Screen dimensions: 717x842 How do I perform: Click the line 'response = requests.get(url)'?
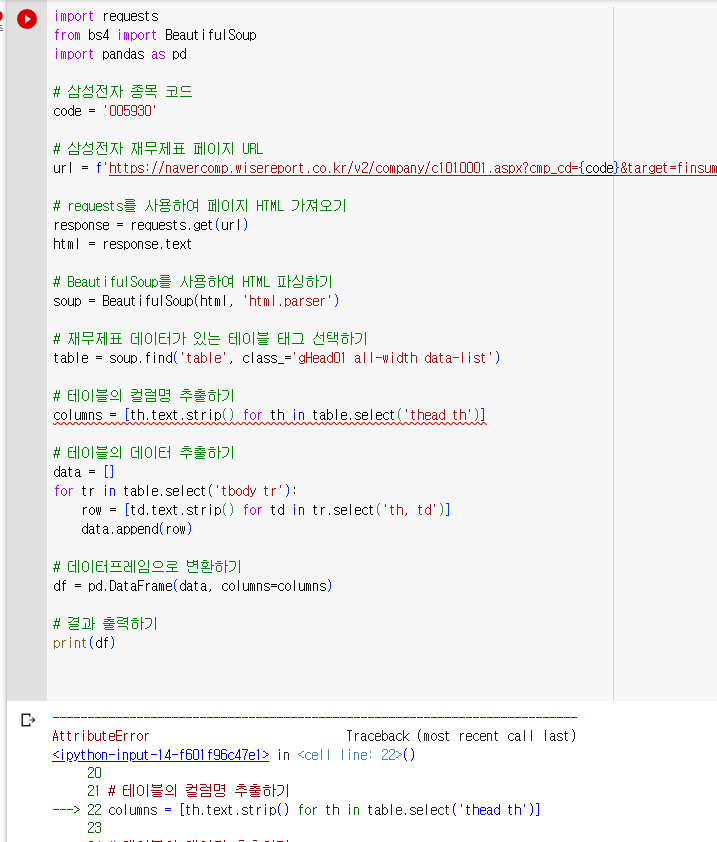click(150, 225)
